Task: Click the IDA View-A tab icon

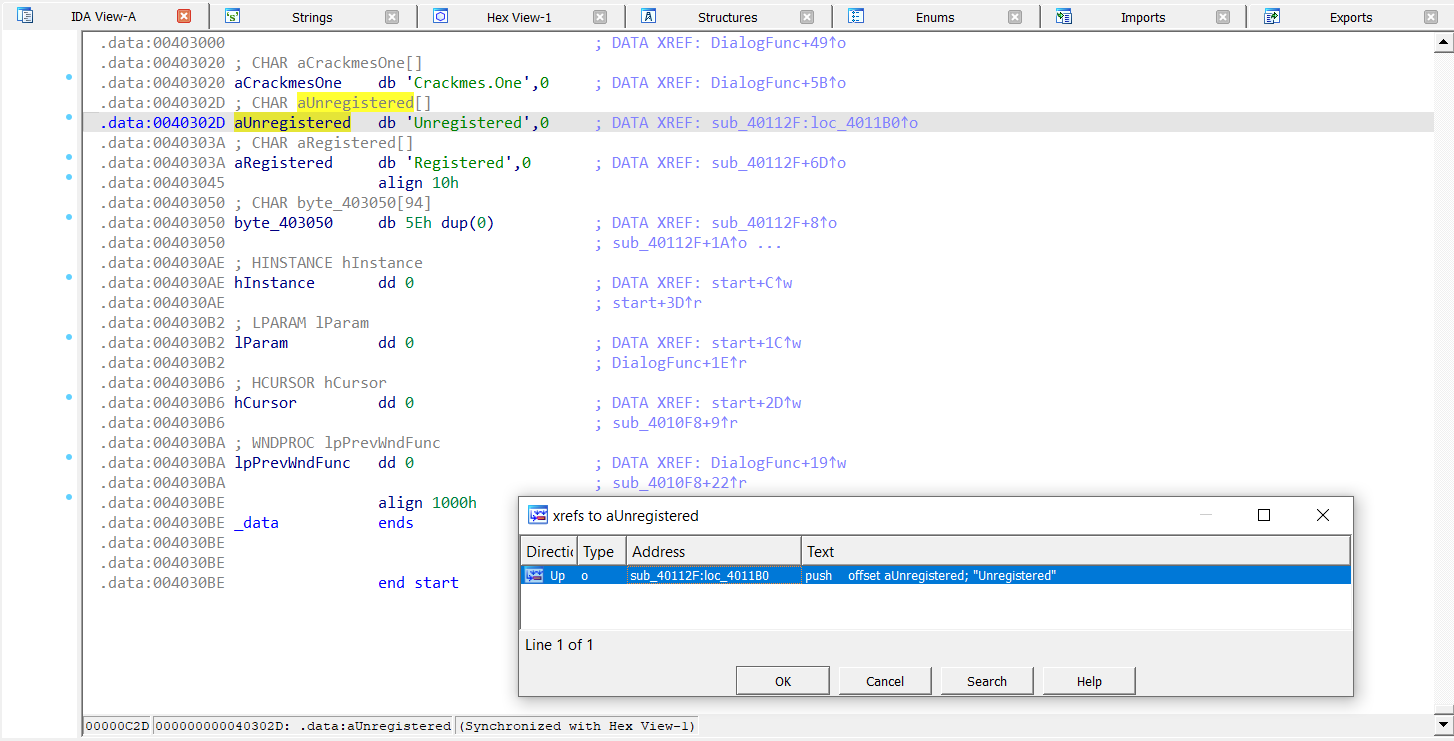Action: tap(26, 16)
